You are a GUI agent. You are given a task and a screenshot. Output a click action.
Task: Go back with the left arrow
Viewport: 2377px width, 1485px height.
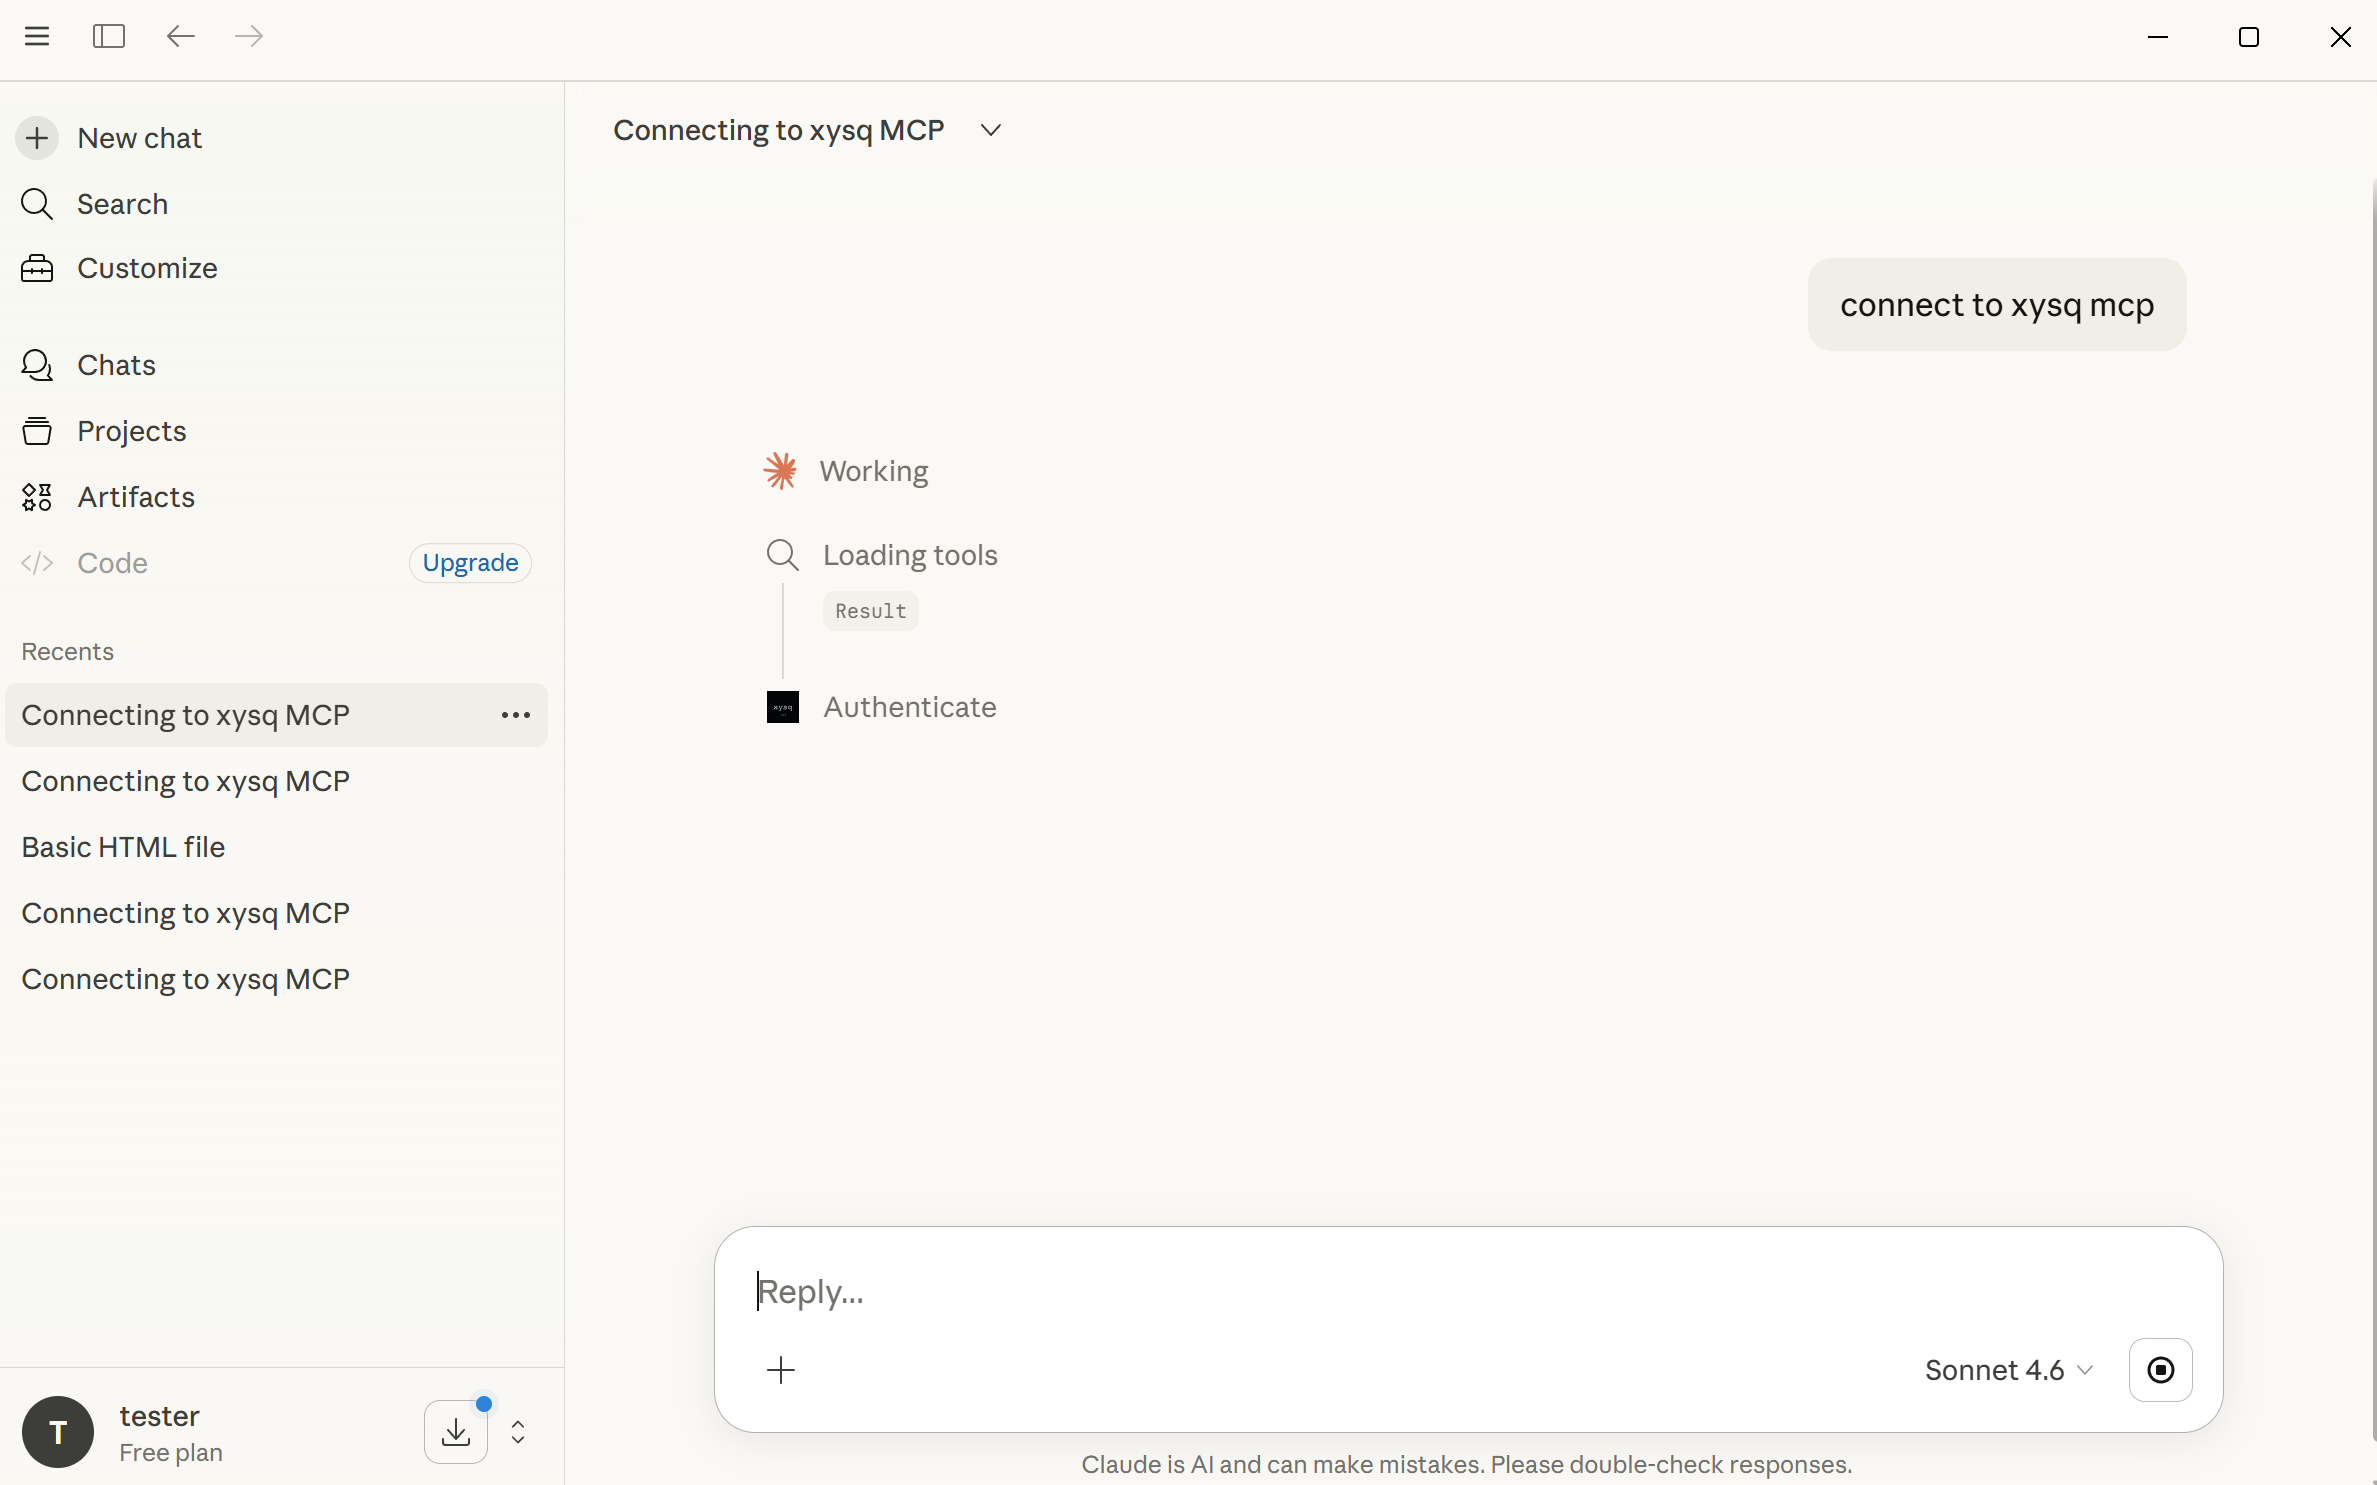(x=180, y=37)
